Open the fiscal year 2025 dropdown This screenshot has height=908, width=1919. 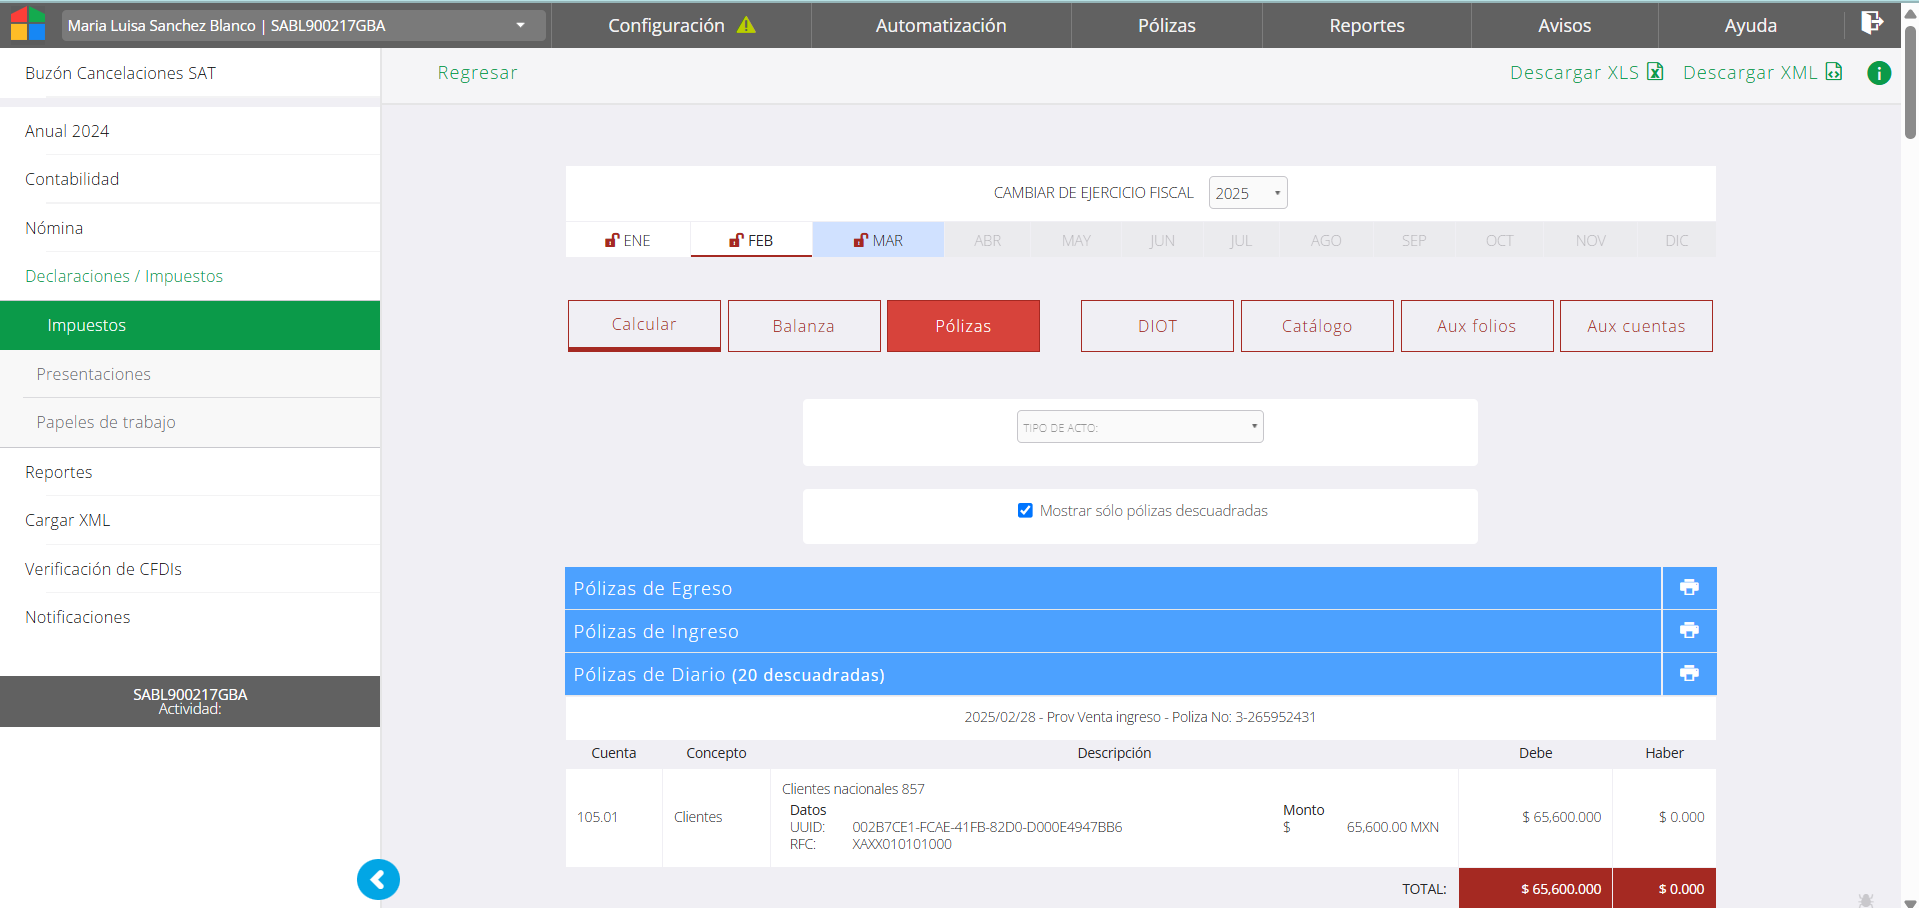tap(1247, 193)
